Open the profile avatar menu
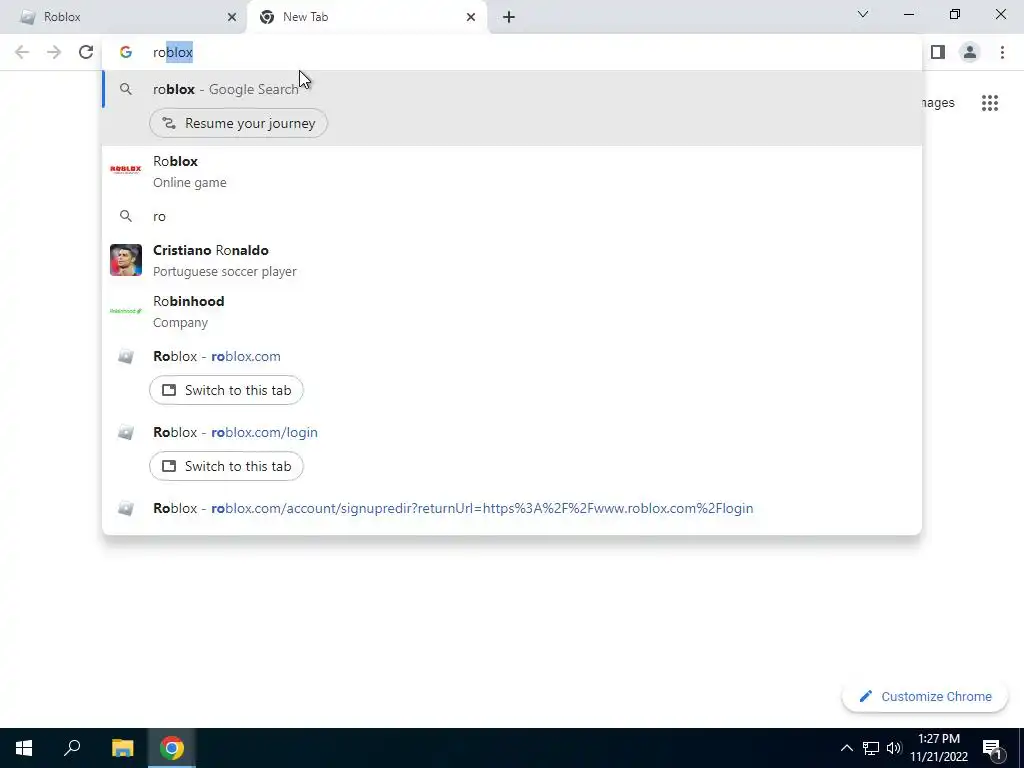Screen dimensions: 1024x768 [970, 52]
